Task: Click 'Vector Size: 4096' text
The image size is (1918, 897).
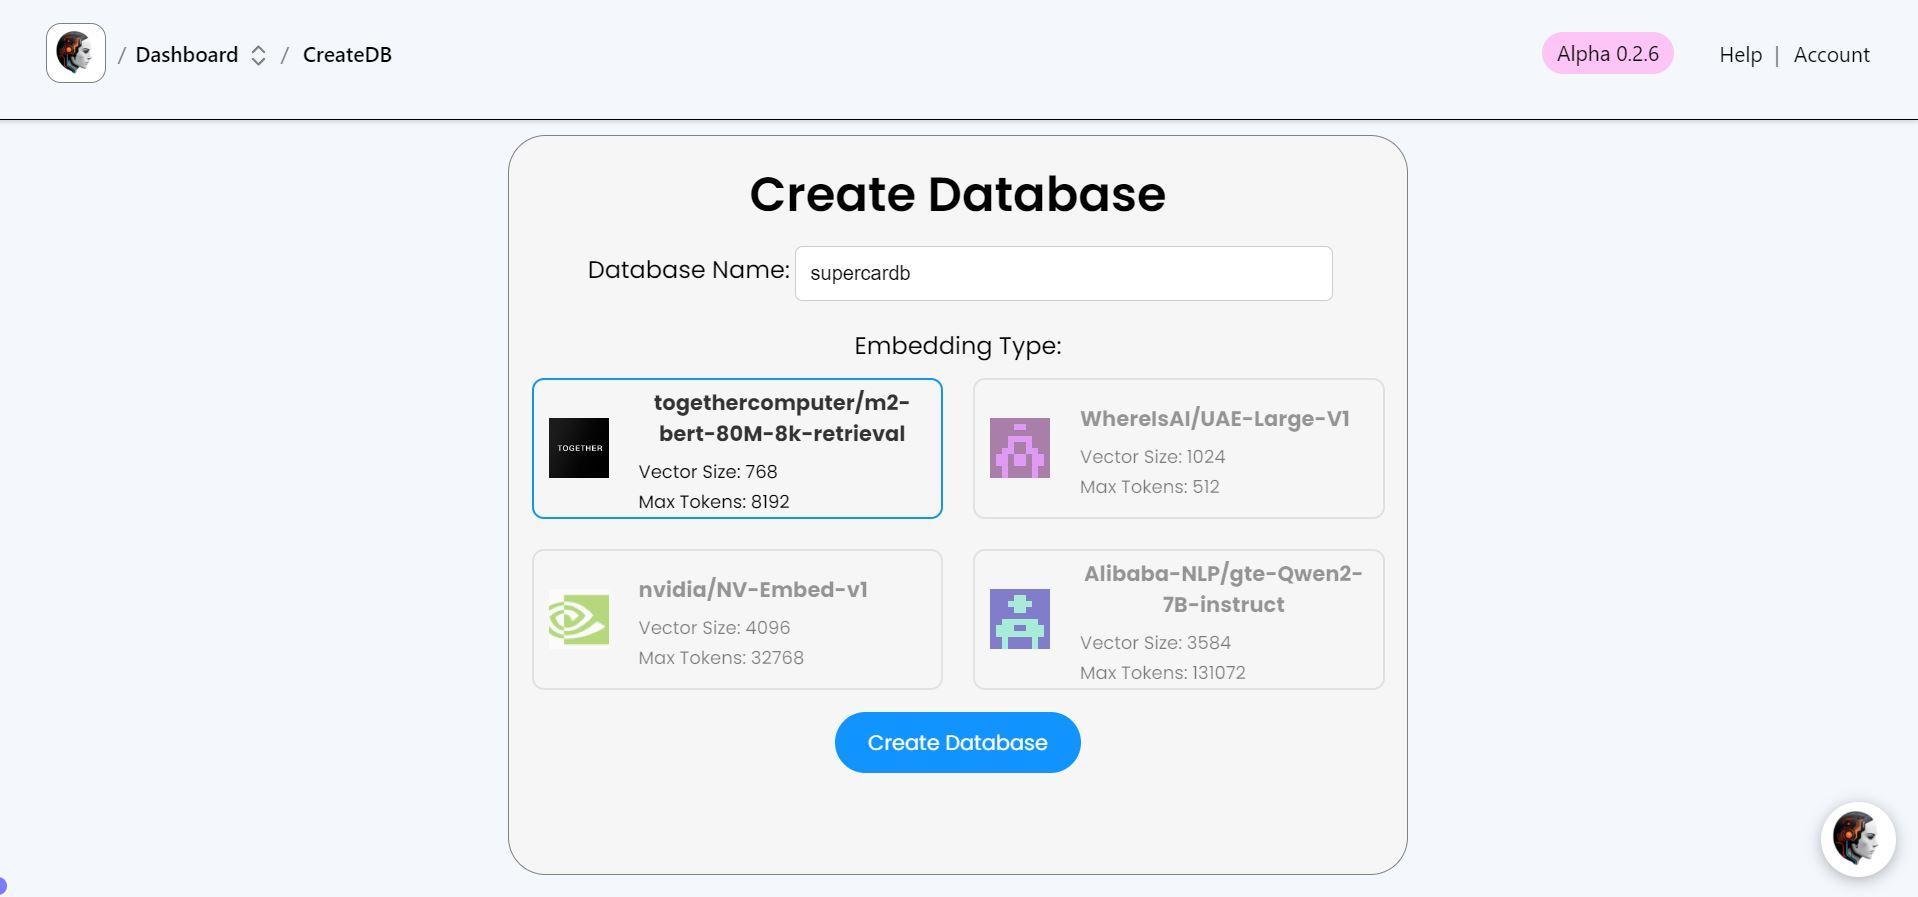Action: (714, 628)
